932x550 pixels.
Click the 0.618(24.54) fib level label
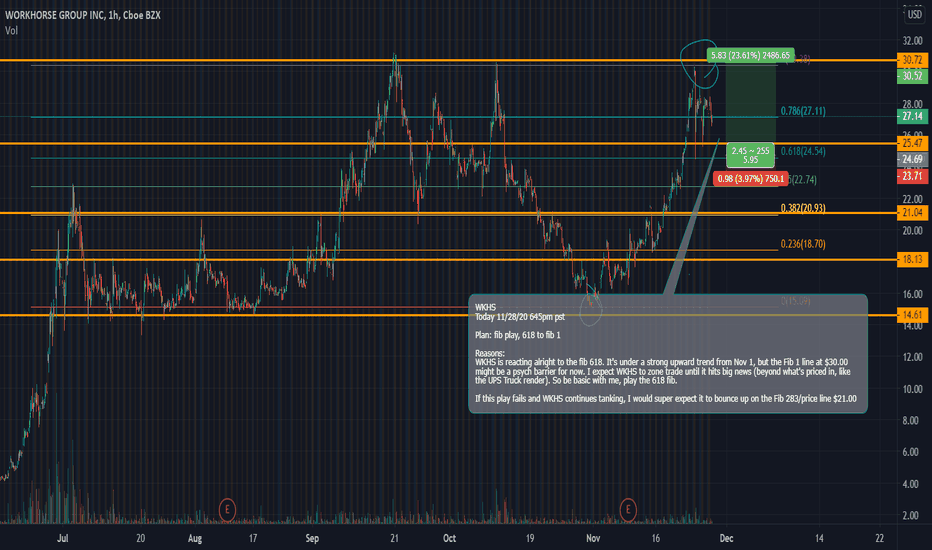pyautogui.click(x=803, y=152)
